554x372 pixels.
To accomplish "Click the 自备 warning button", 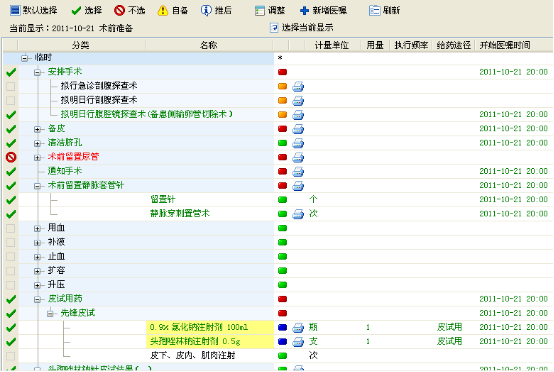I will tap(173, 10).
